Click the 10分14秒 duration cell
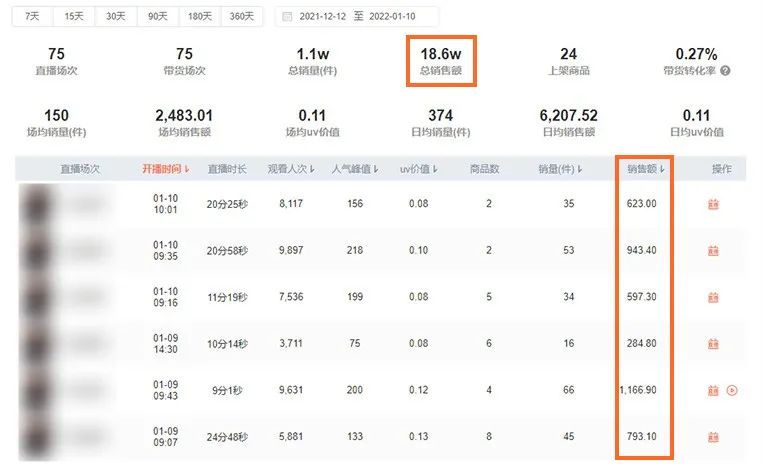This screenshot has width=762, height=464. [227, 344]
